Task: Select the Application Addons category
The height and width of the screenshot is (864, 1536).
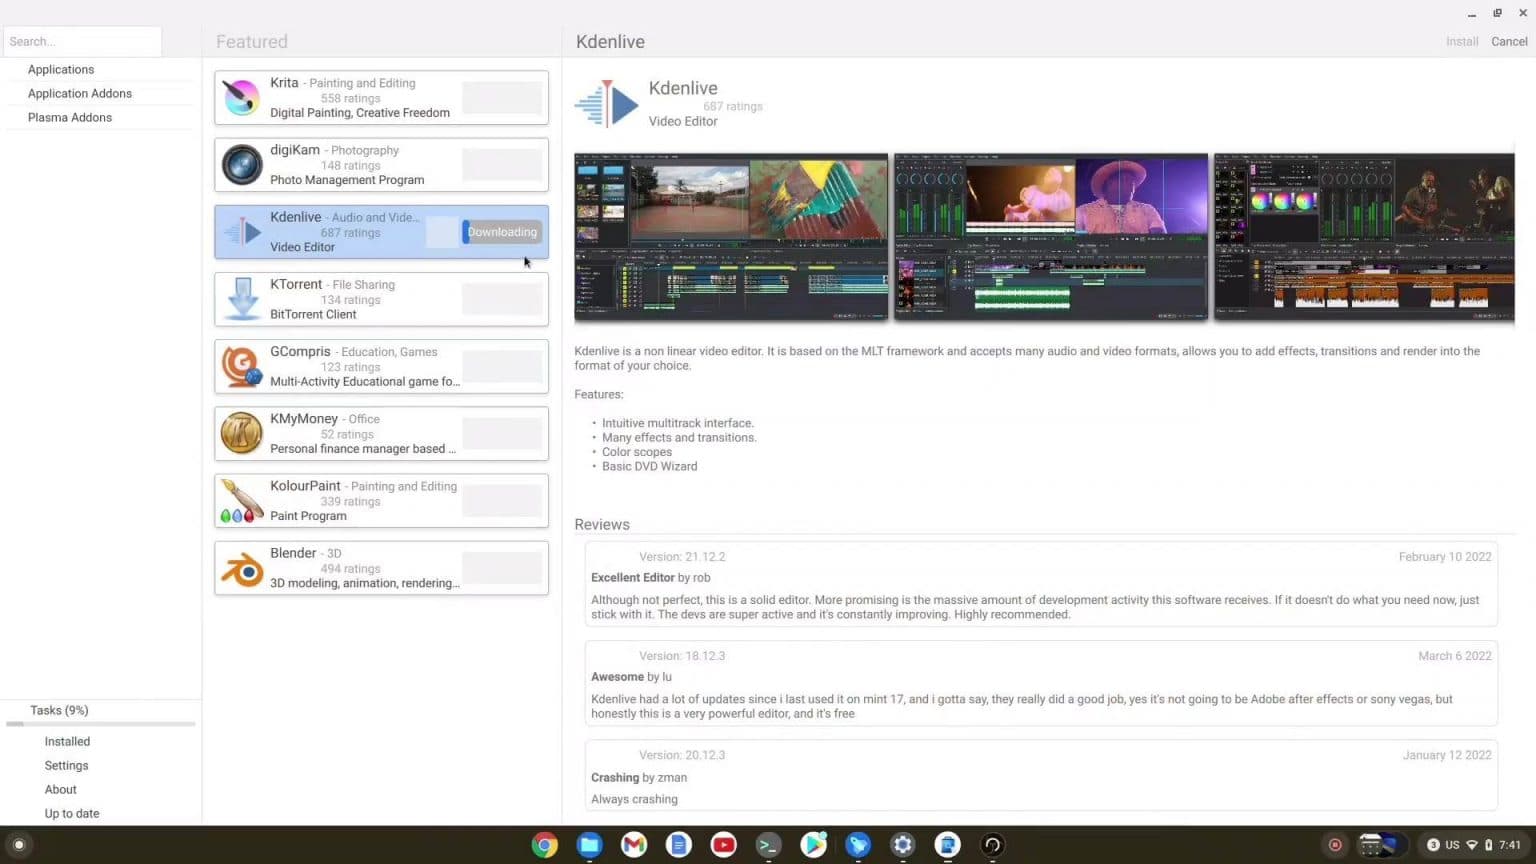Action: point(80,93)
